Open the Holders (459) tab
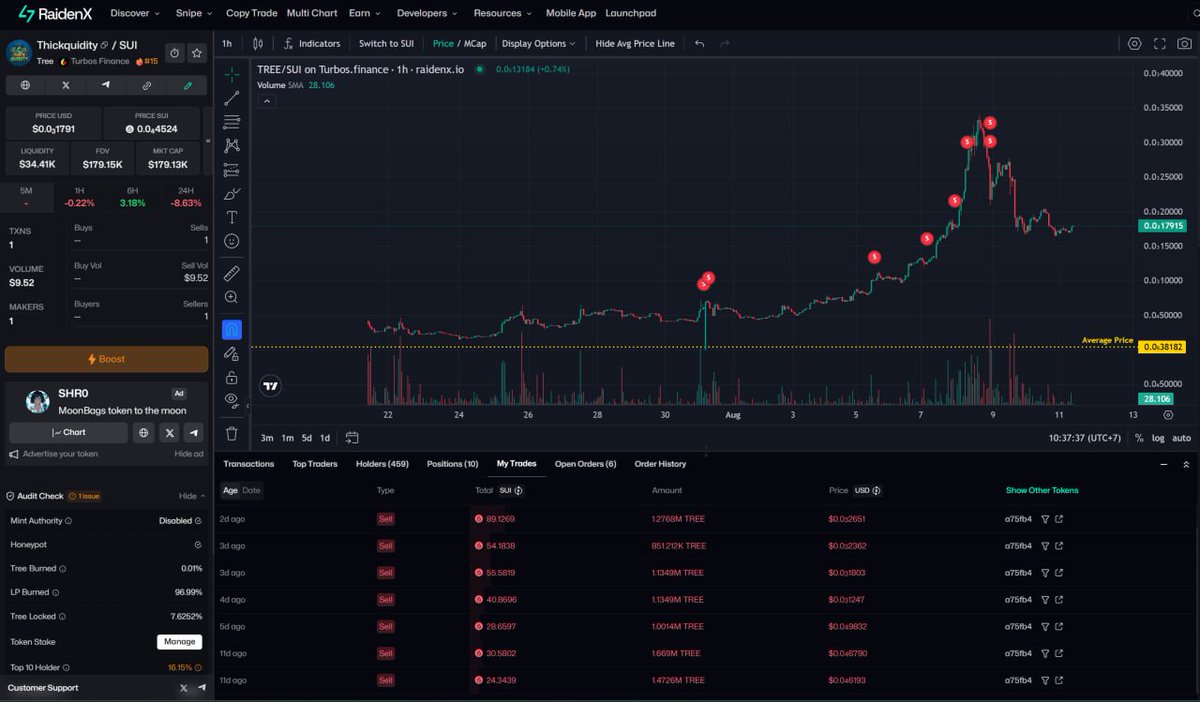This screenshot has height=702, width=1200. 382,464
